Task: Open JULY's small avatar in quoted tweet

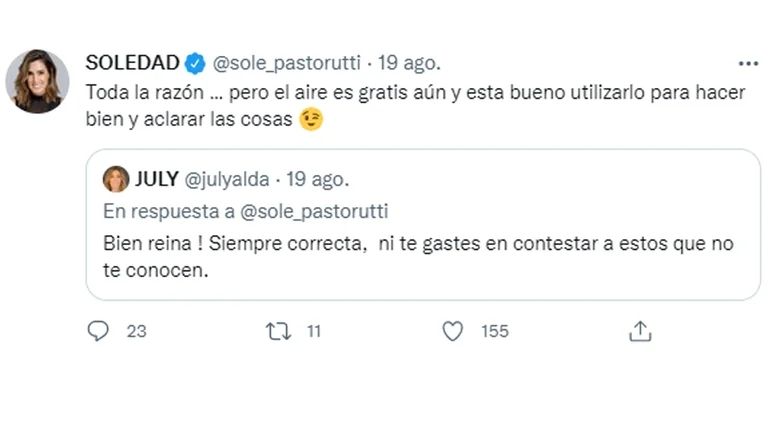Action: pos(116,179)
